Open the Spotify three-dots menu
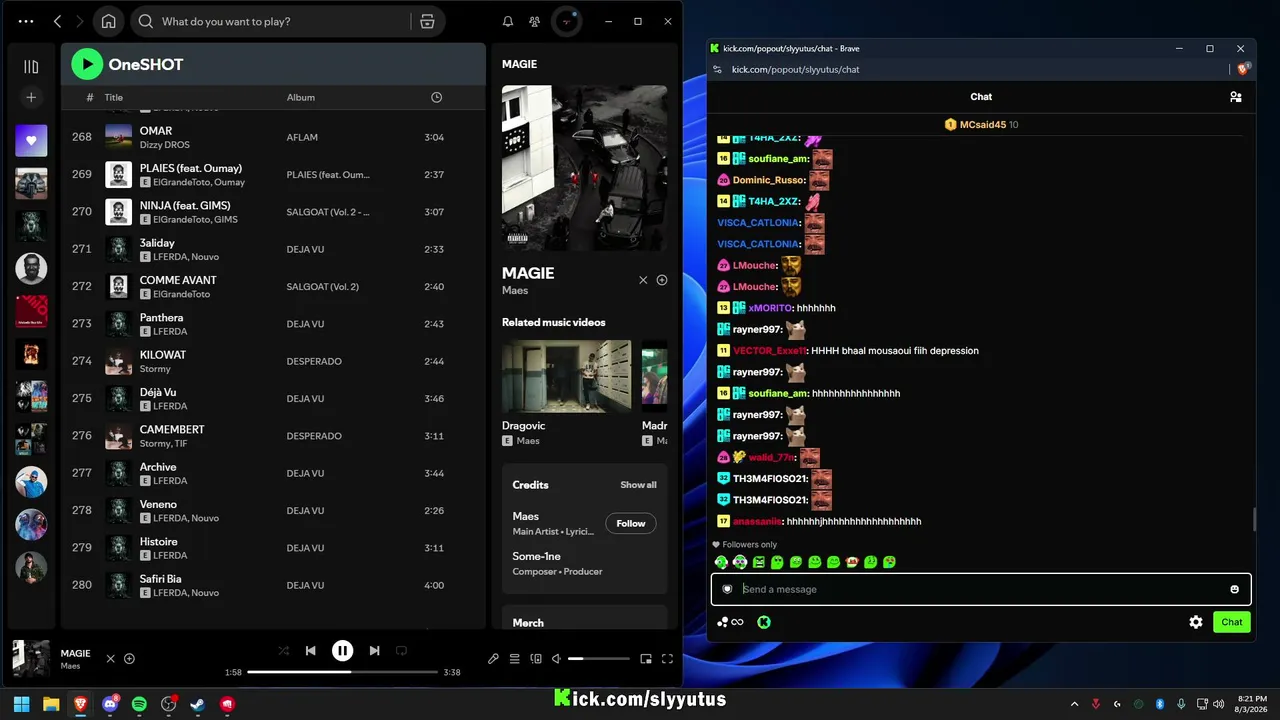This screenshot has height=720, width=1280. 26,21
